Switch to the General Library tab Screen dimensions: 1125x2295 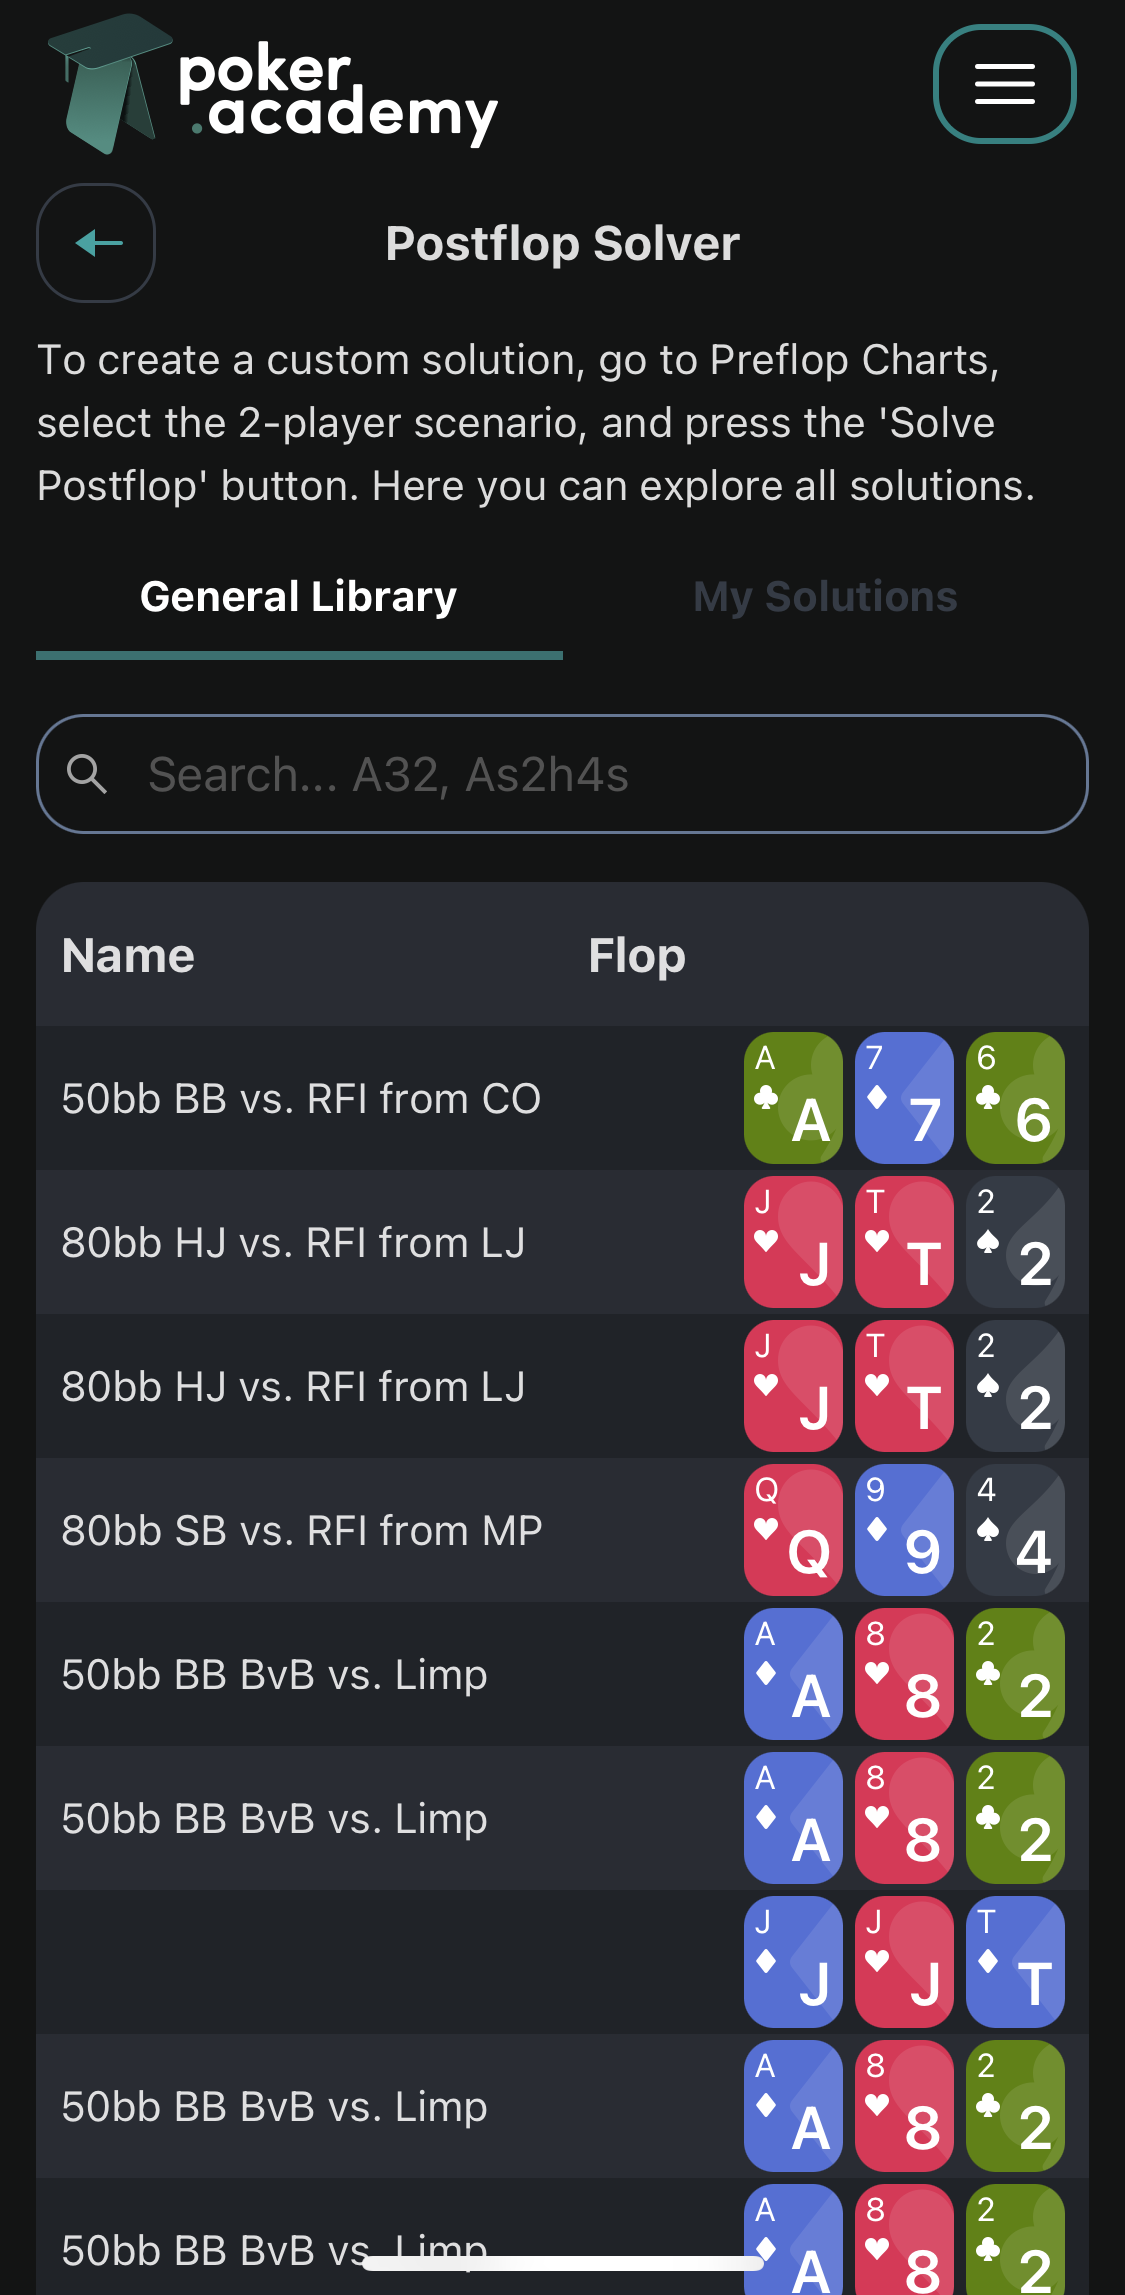point(298,597)
